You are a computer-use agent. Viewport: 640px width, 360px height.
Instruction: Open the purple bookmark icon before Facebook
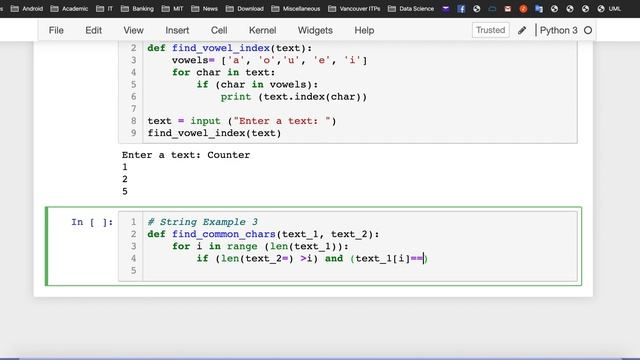coord(446,9)
